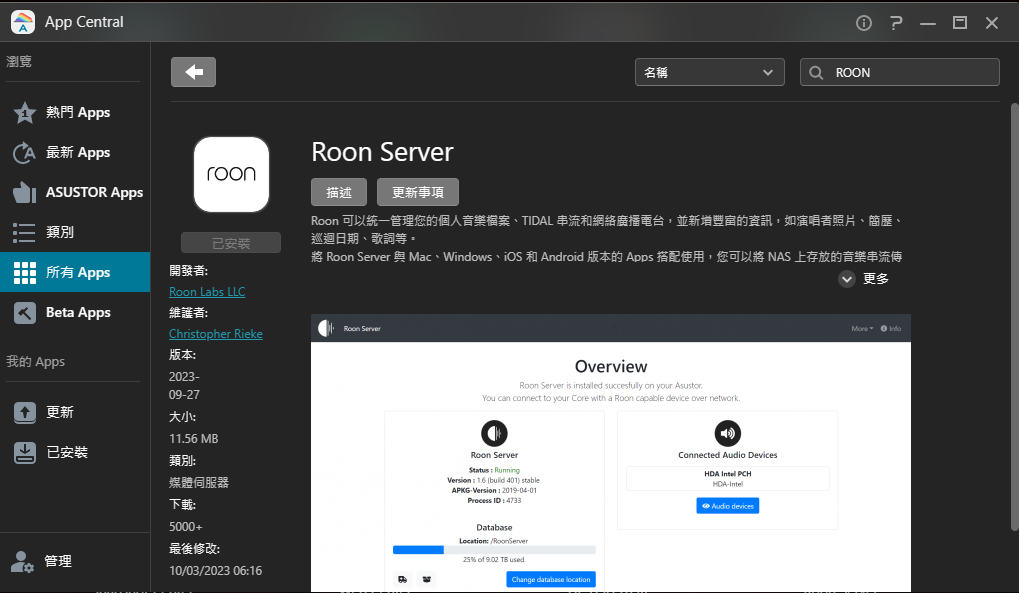Open 最新 Apps in sidebar

[x=75, y=153]
